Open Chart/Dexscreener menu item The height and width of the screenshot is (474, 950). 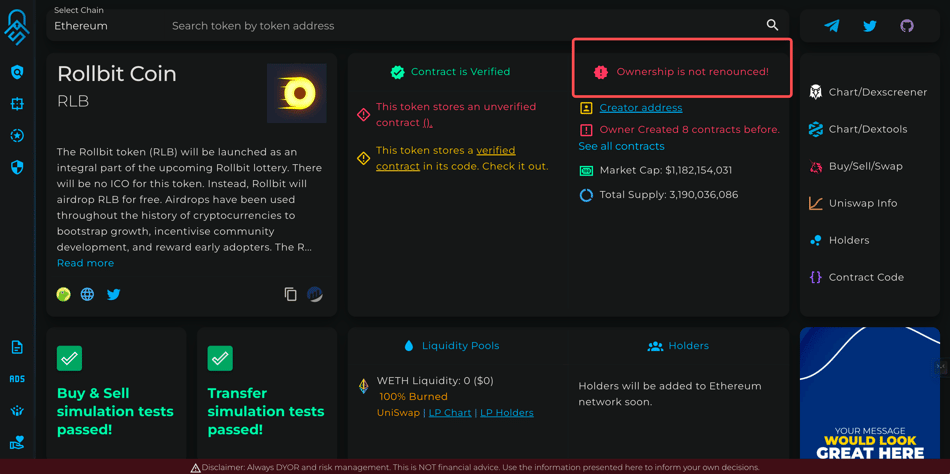(x=878, y=92)
